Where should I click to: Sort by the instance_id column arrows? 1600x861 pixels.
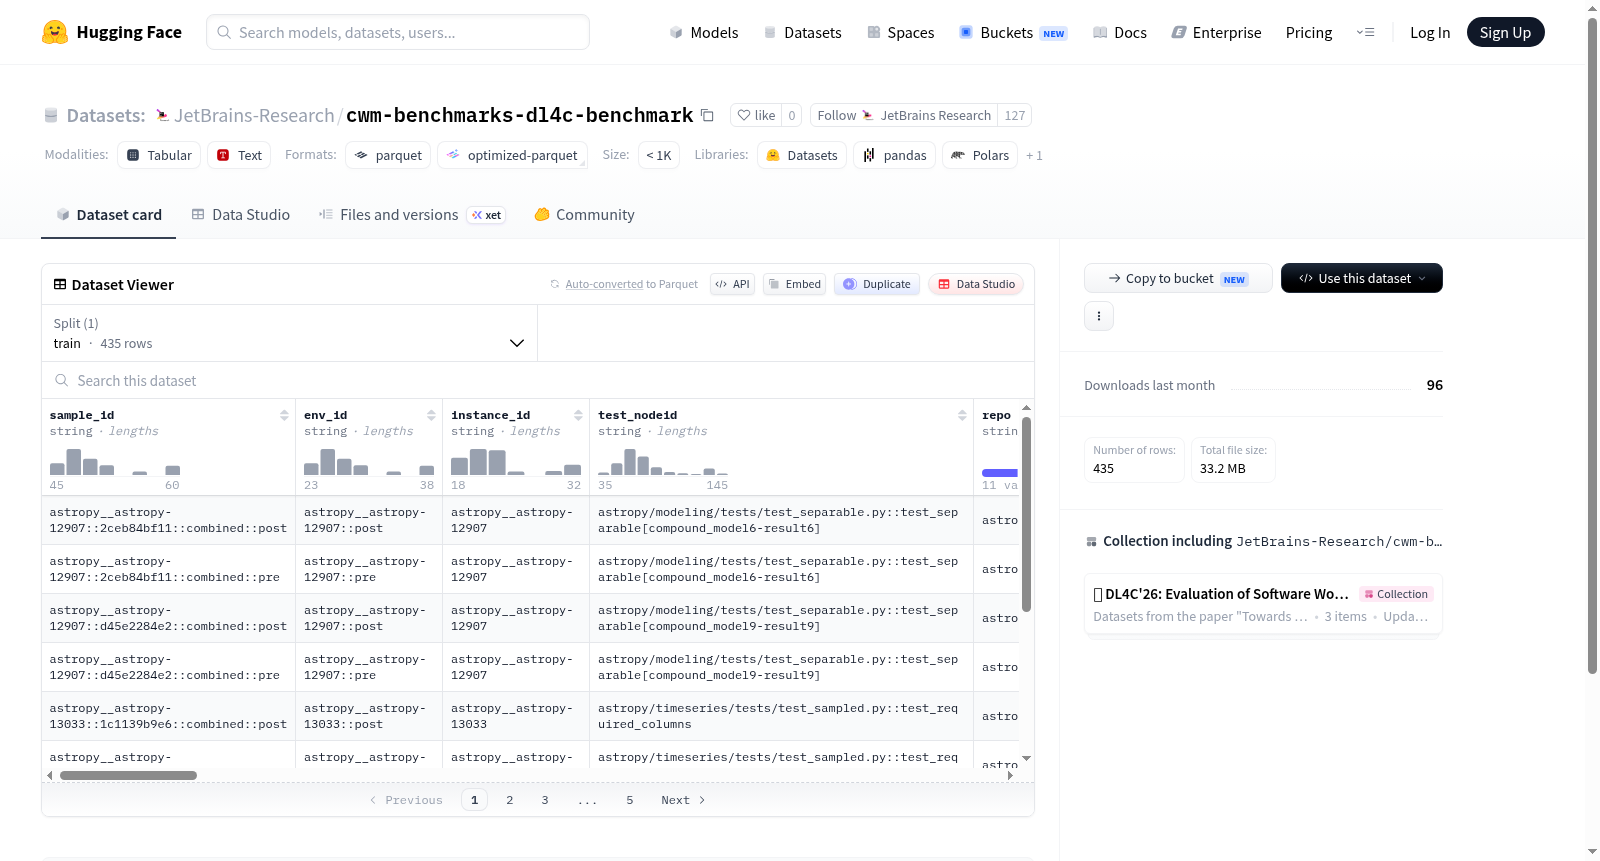click(578, 415)
